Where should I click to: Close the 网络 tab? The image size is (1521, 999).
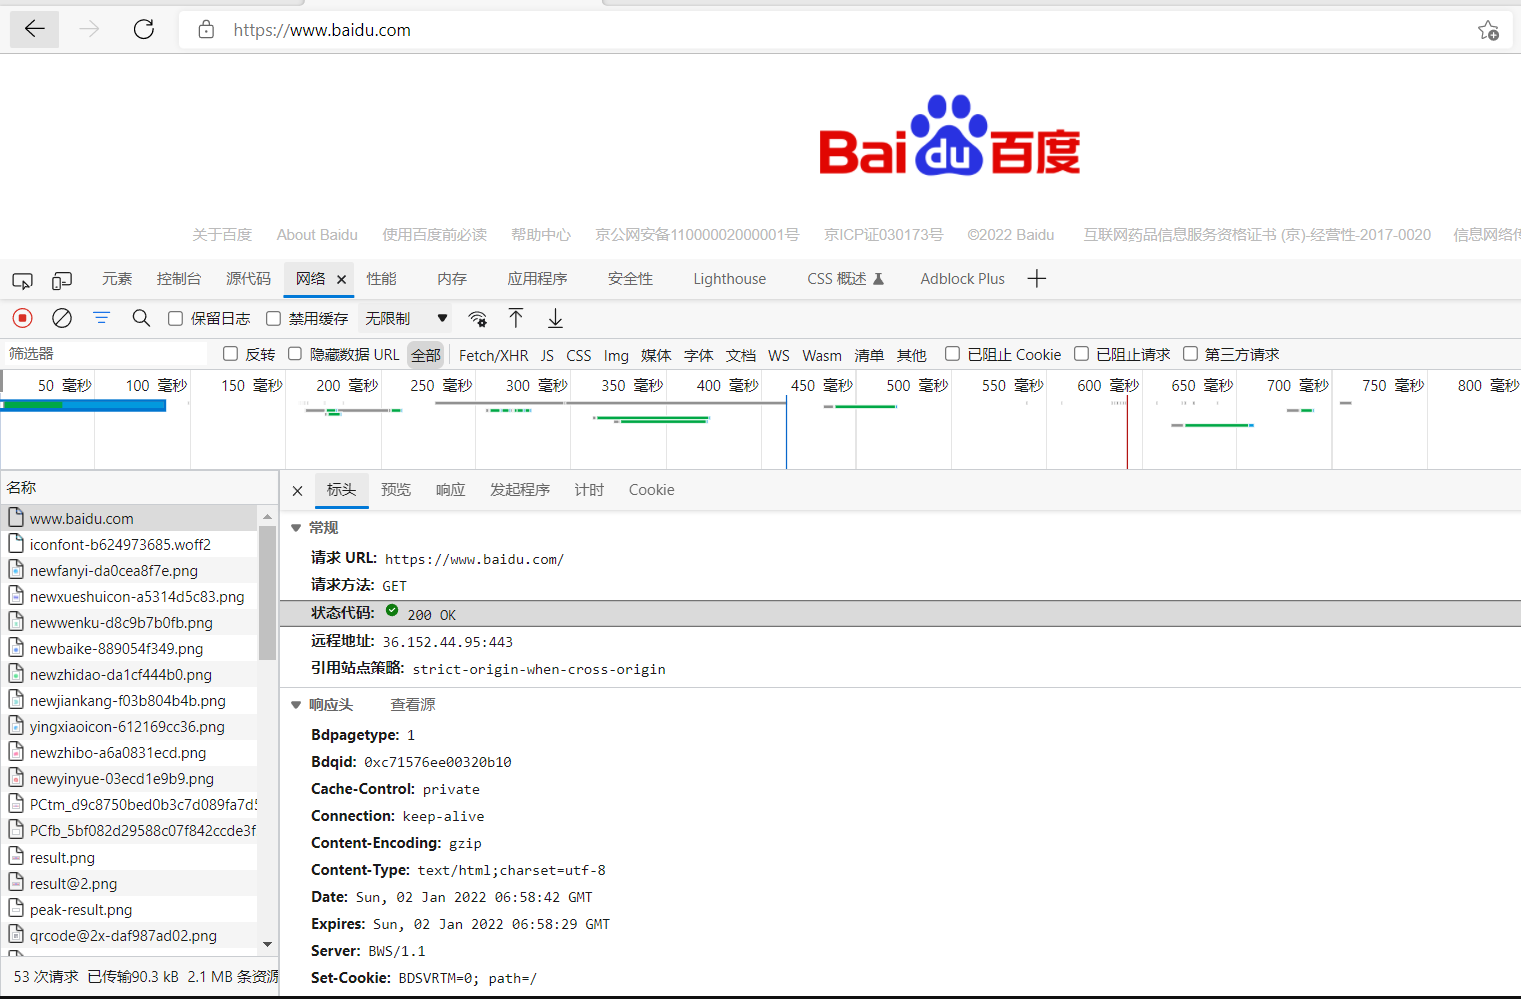point(341,280)
